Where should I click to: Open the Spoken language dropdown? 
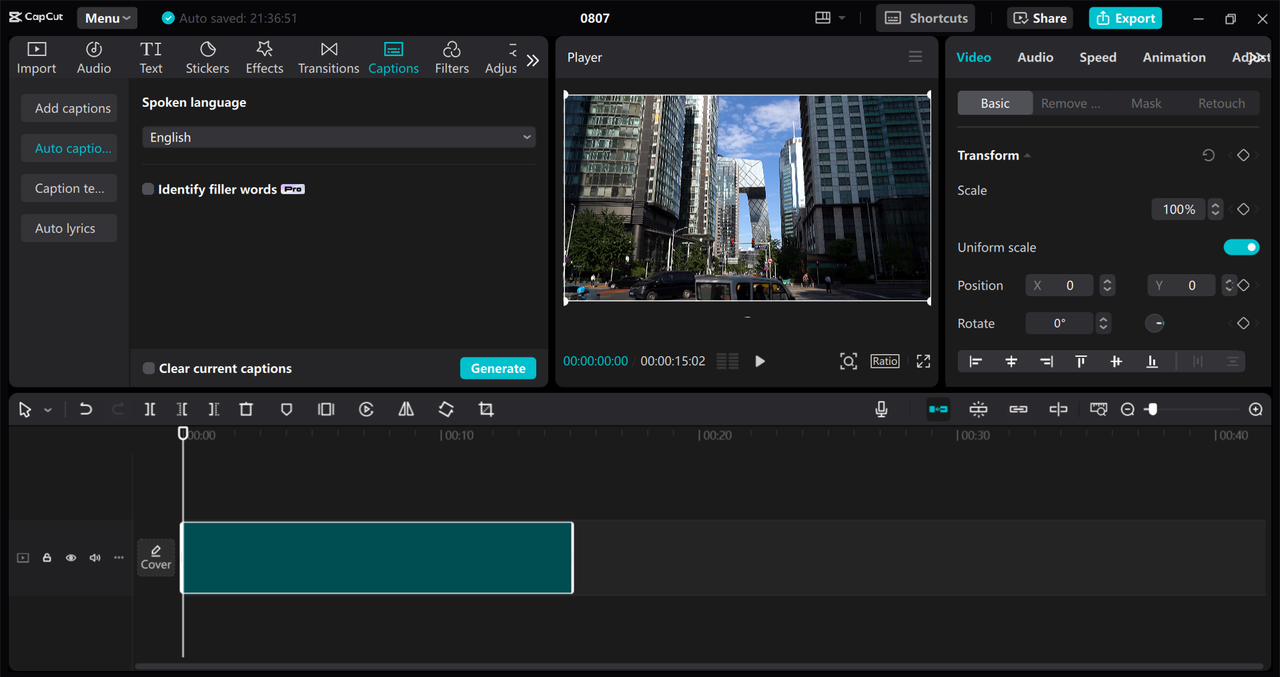pyautogui.click(x=339, y=137)
